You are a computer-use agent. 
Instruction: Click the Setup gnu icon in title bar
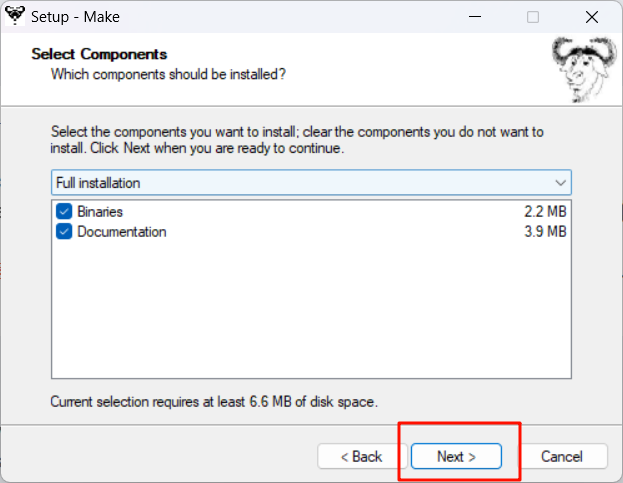click(x=15, y=16)
